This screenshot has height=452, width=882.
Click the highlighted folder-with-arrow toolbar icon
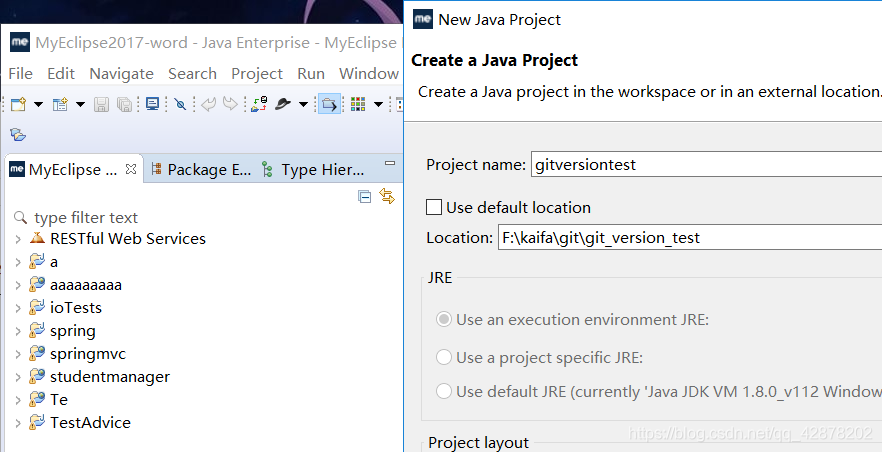pos(329,104)
